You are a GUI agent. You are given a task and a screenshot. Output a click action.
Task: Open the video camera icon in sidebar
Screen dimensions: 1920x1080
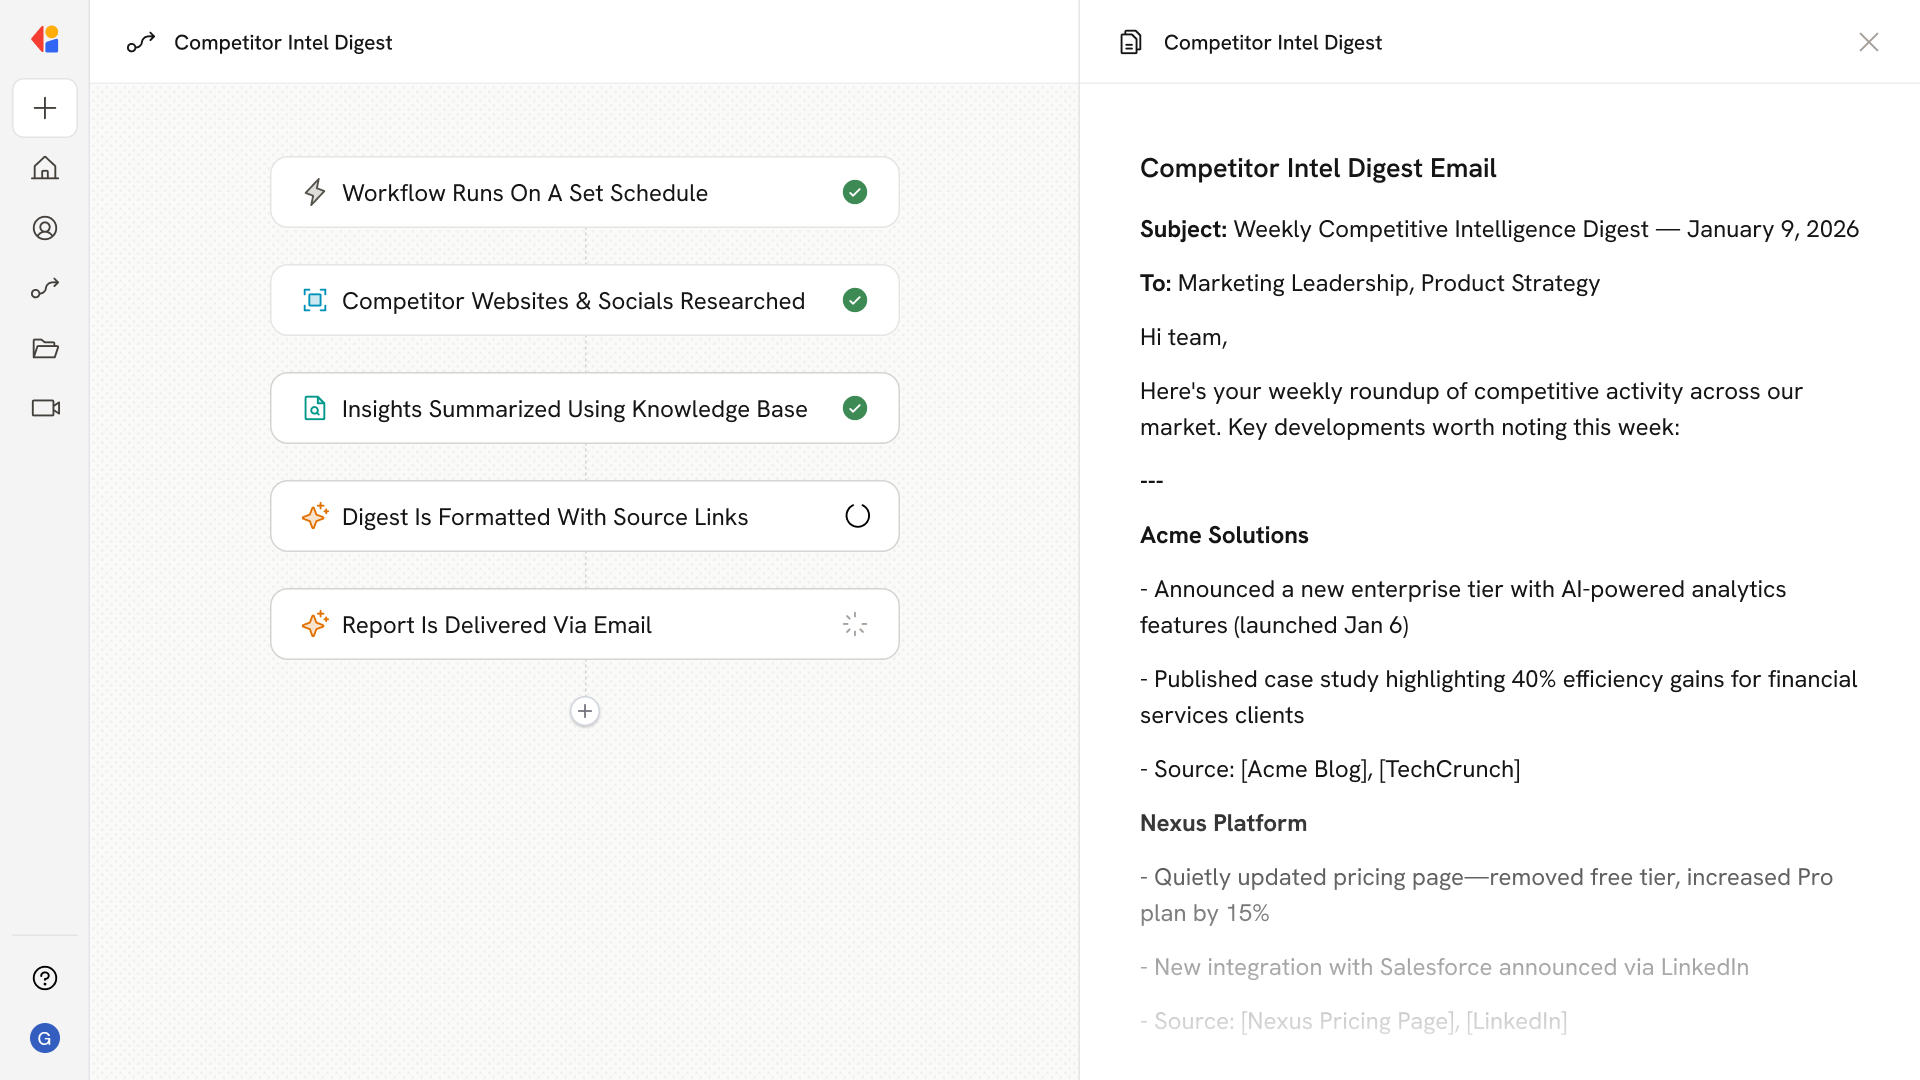point(45,408)
